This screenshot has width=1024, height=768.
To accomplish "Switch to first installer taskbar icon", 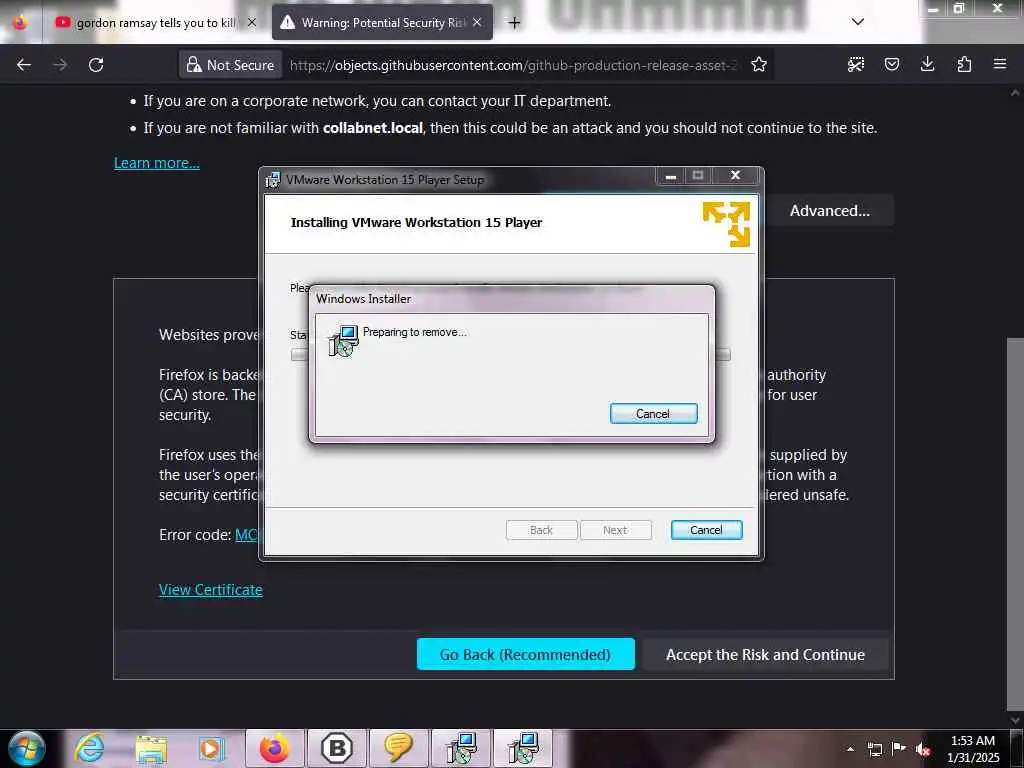I will click(x=461, y=748).
